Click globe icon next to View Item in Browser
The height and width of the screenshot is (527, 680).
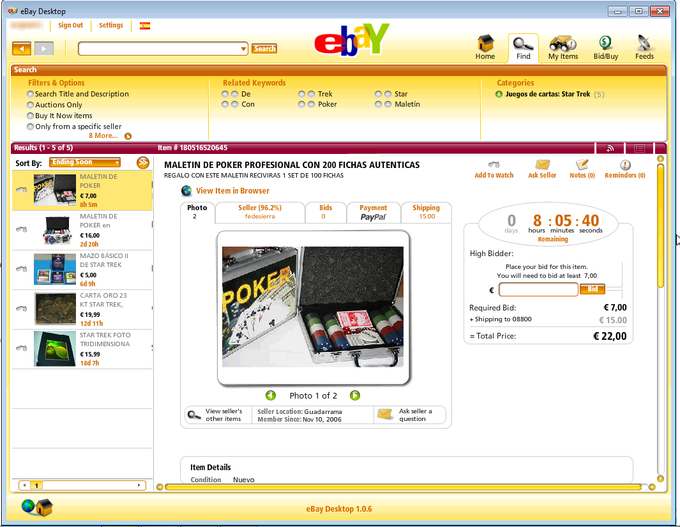click(x=186, y=190)
